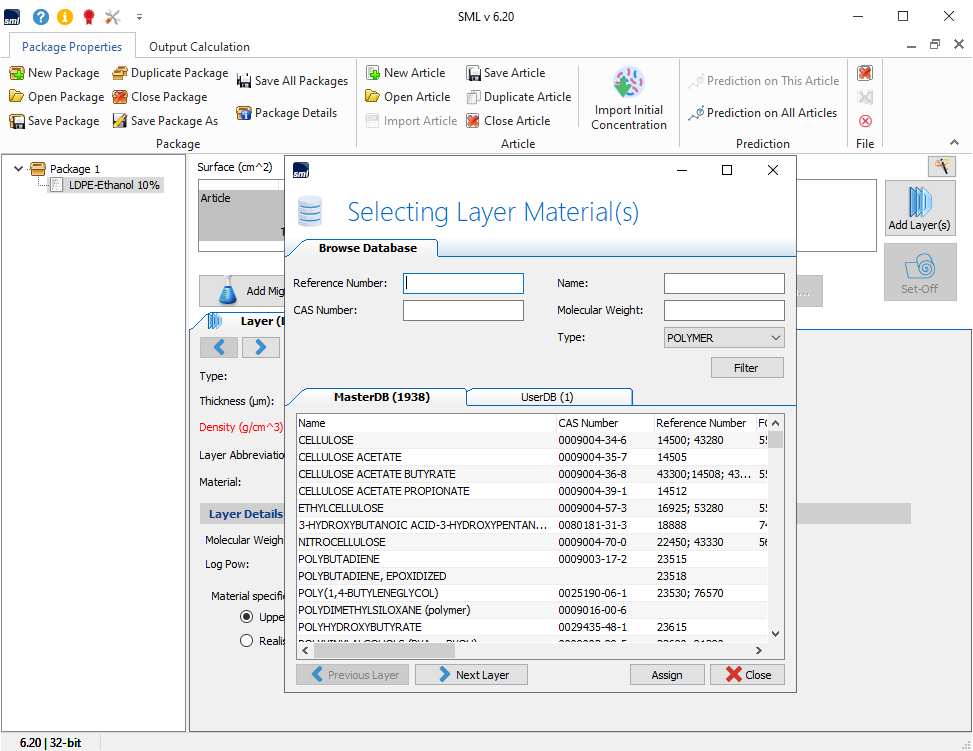Click the Reference Number input field
This screenshot has width=973, height=751.
pos(463,284)
